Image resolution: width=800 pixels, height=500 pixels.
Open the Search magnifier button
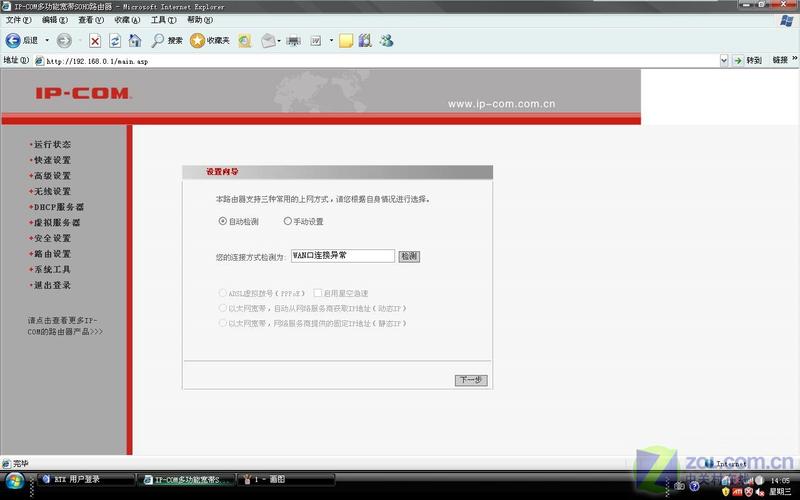(x=167, y=40)
